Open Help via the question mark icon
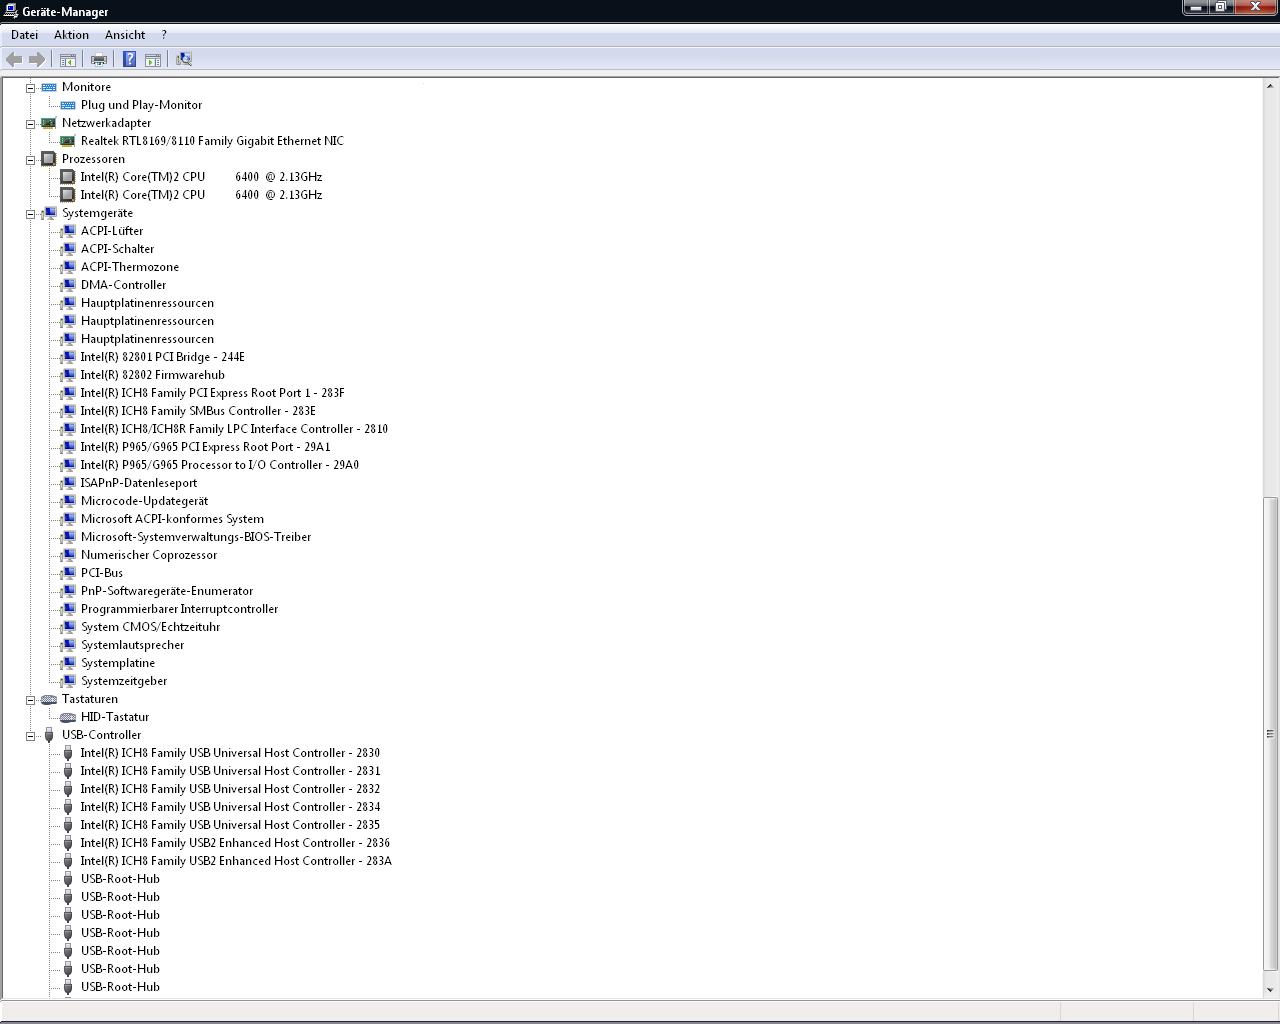The height and width of the screenshot is (1024, 1280). pyautogui.click(x=129, y=60)
